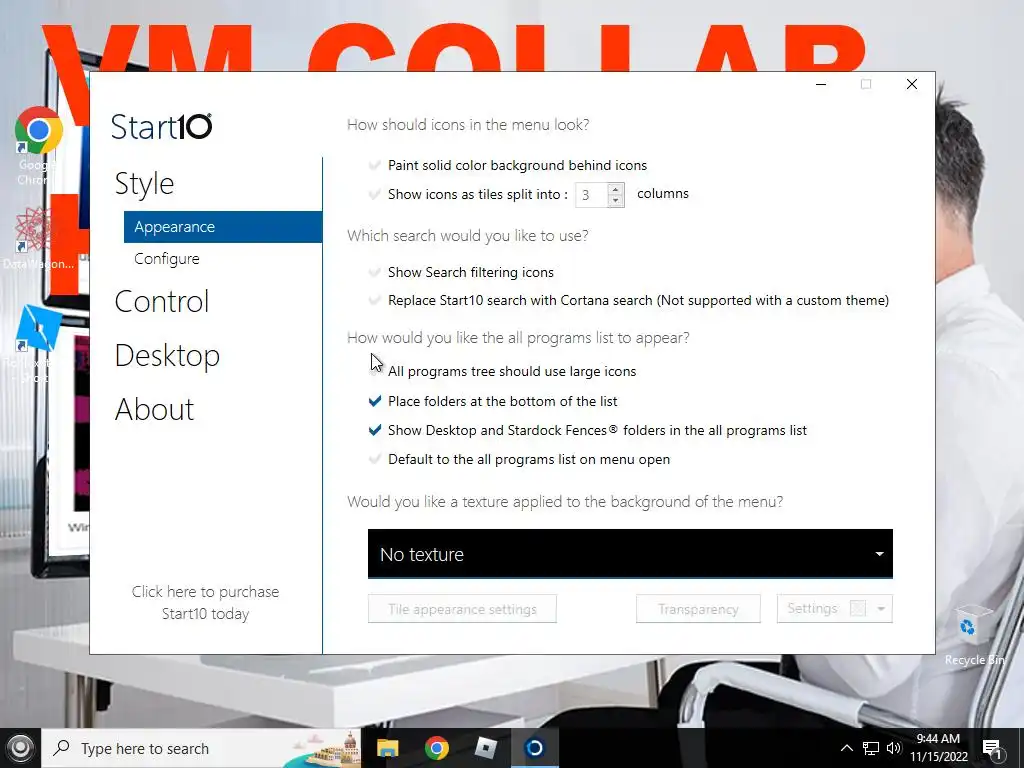Viewport: 1024px width, 768px height.
Task: Click the Type here to search box
Action: click(201, 748)
